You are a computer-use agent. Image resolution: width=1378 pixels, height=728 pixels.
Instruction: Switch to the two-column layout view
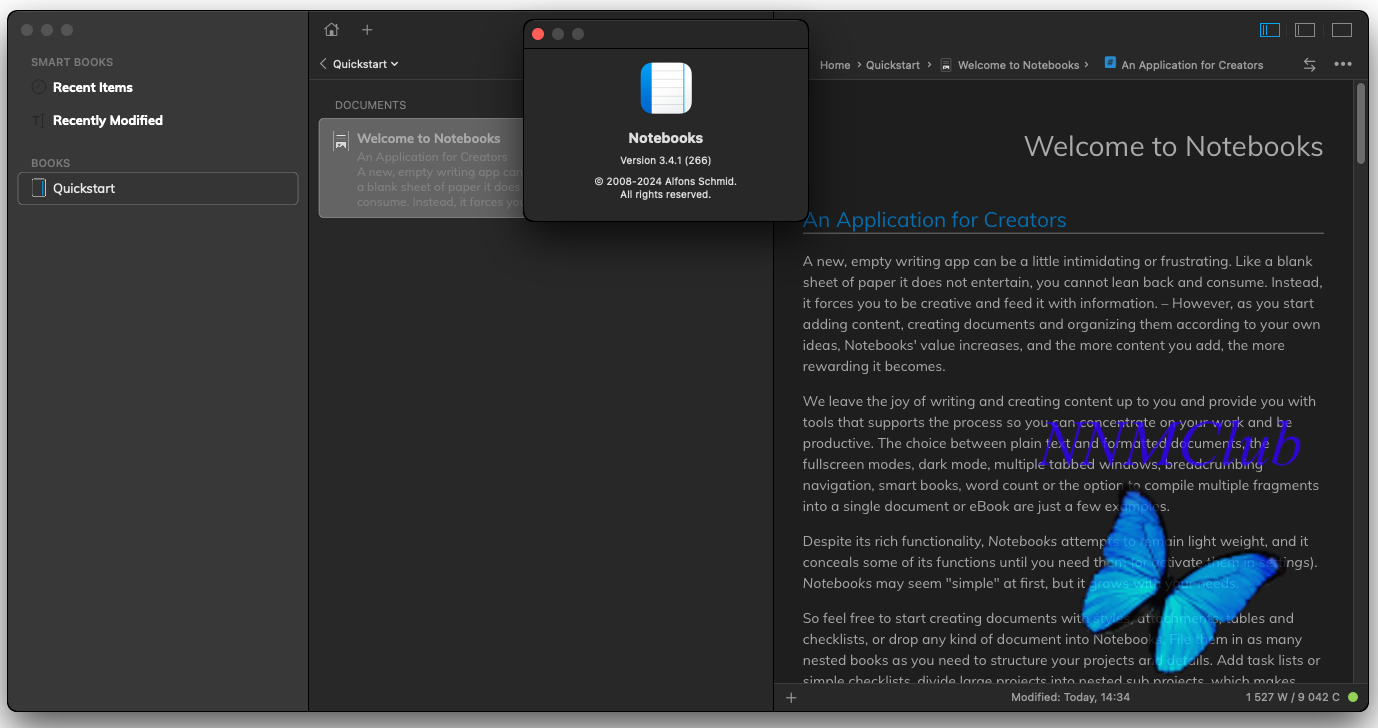click(x=1305, y=30)
